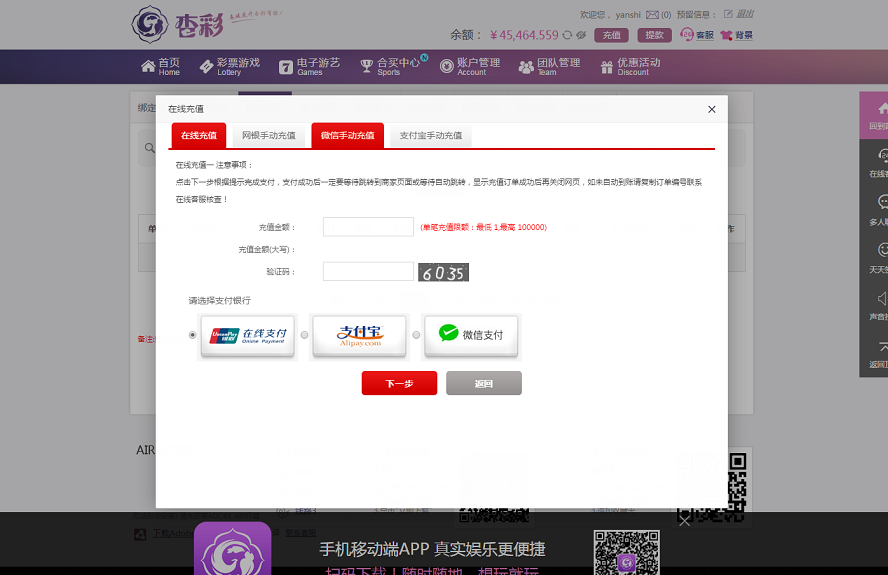
Task: Focus the 验证码 input field
Action: coord(368,272)
